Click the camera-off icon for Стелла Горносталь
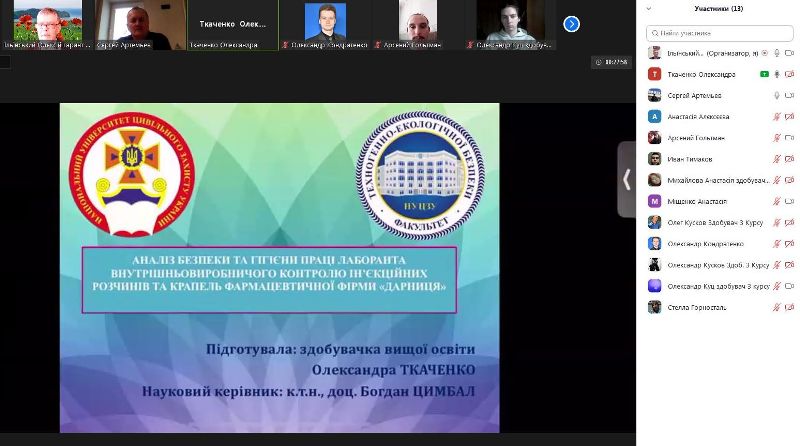The height and width of the screenshot is (446, 800). tap(789, 307)
